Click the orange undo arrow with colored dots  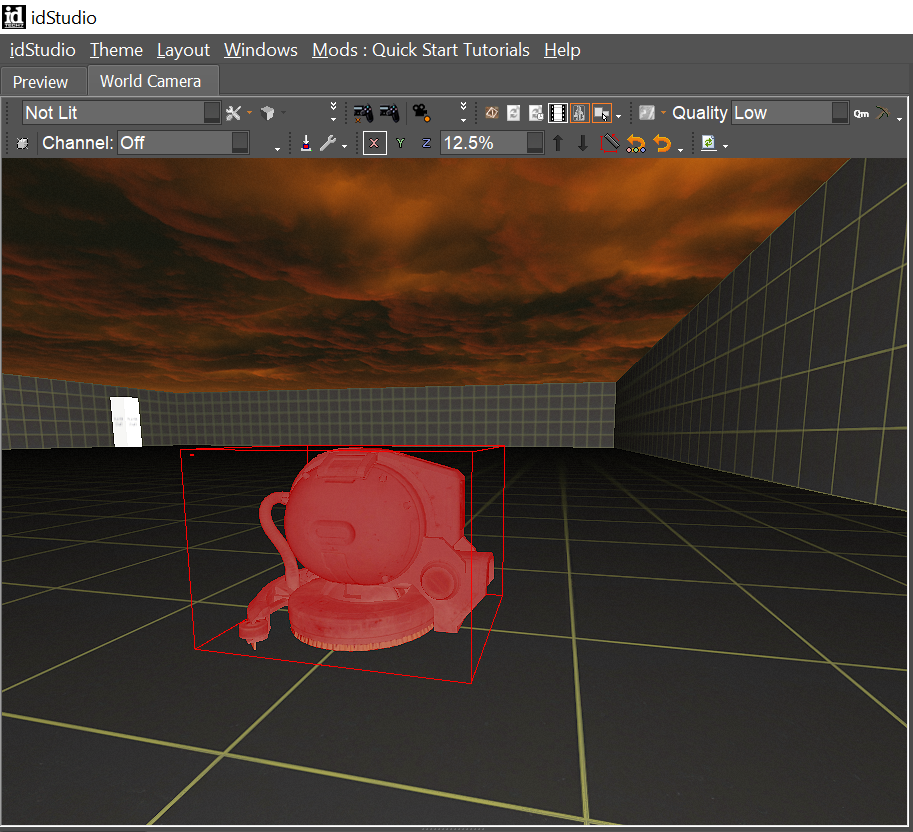pos(636,144)
